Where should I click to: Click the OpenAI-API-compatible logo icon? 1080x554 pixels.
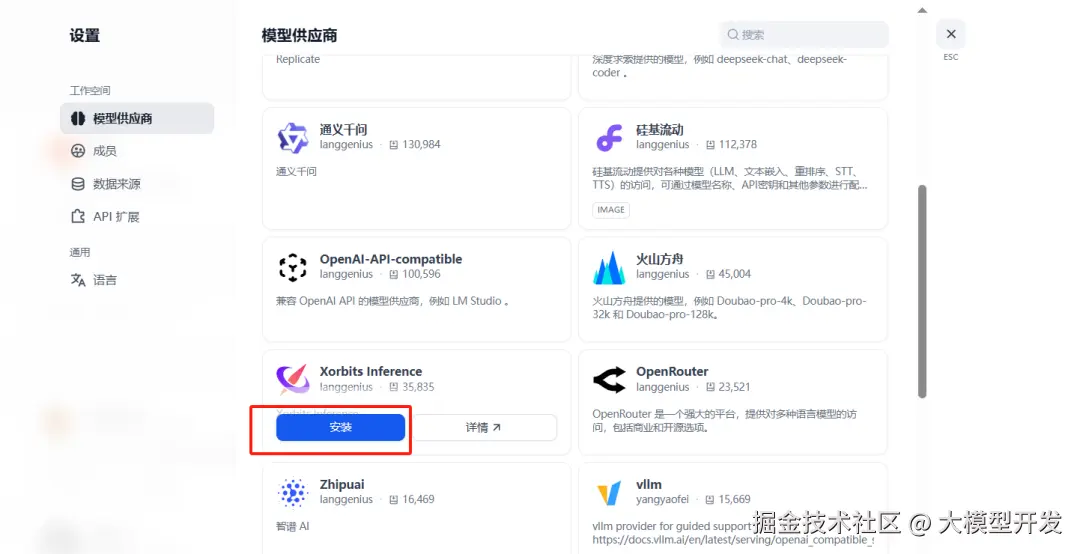(293, 267)
